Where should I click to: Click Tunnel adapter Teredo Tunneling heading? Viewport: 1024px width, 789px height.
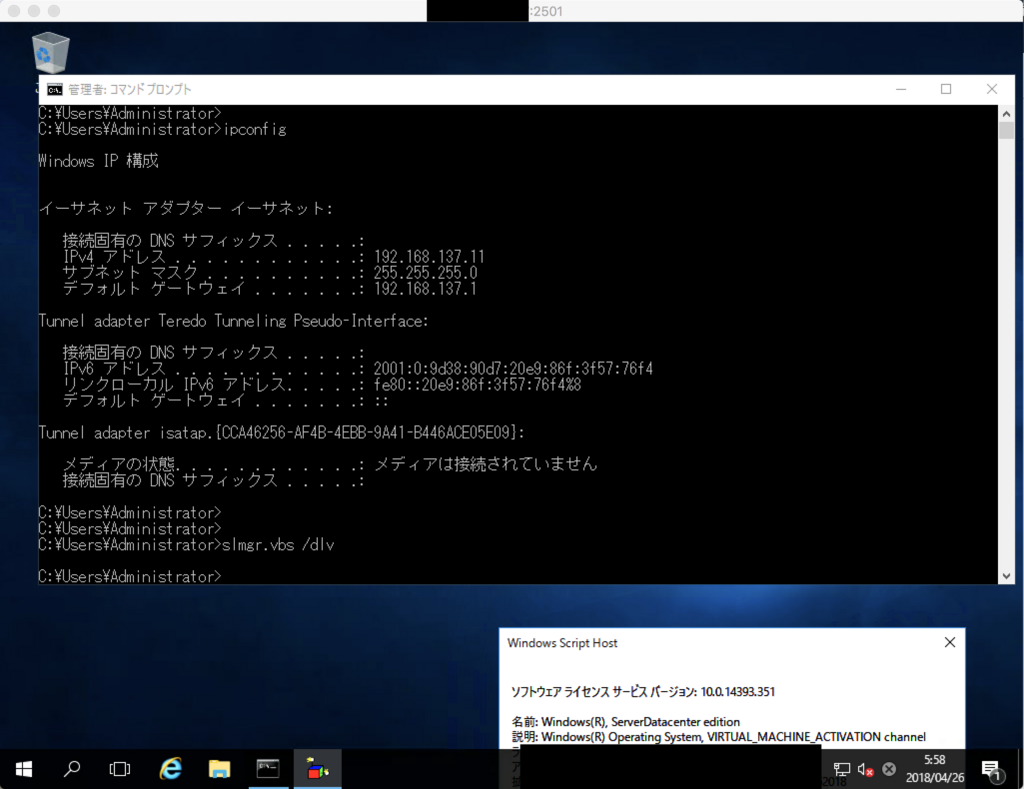233,321
